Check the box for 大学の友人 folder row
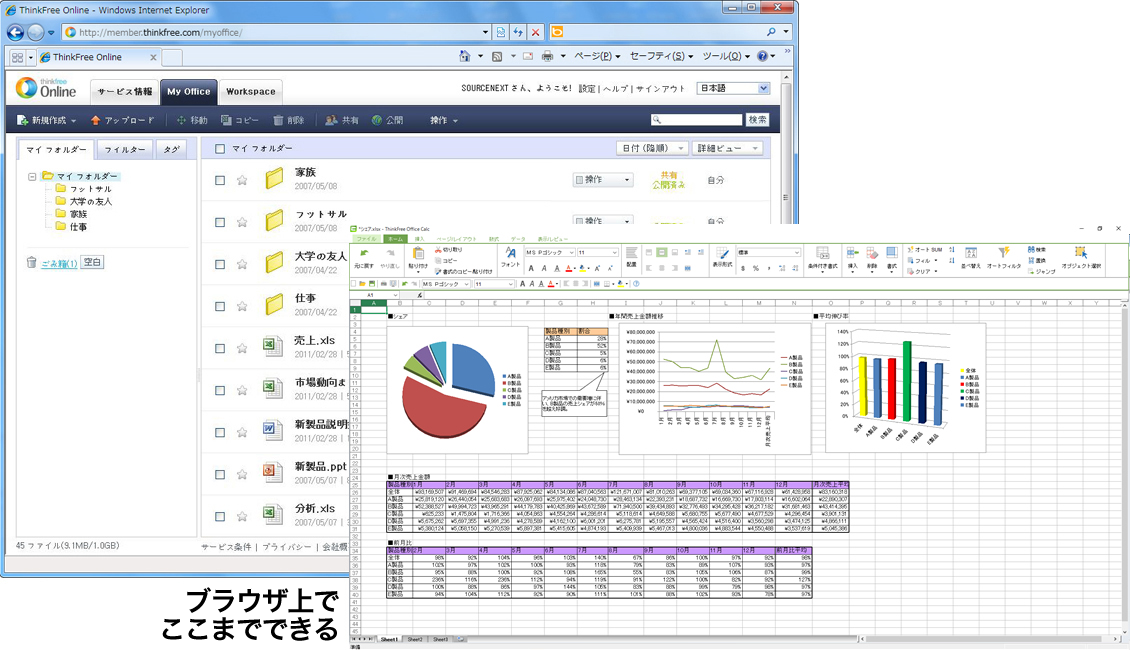The height and width of the screenshot is (650, 1130). (x=220, y=264)
